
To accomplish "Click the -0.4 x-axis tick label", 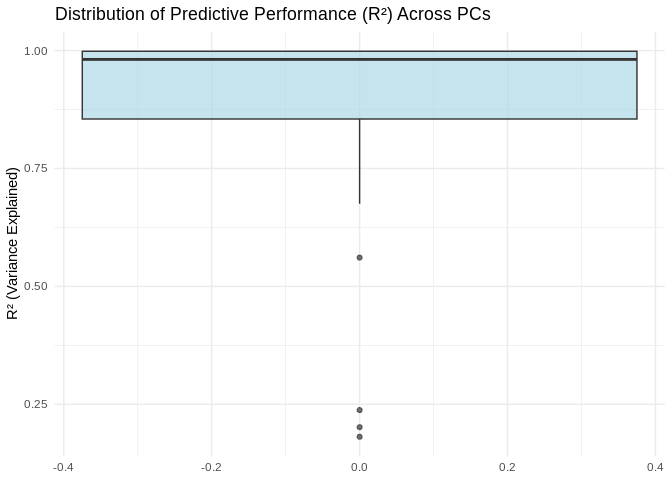I will click(x=63, y=467).
